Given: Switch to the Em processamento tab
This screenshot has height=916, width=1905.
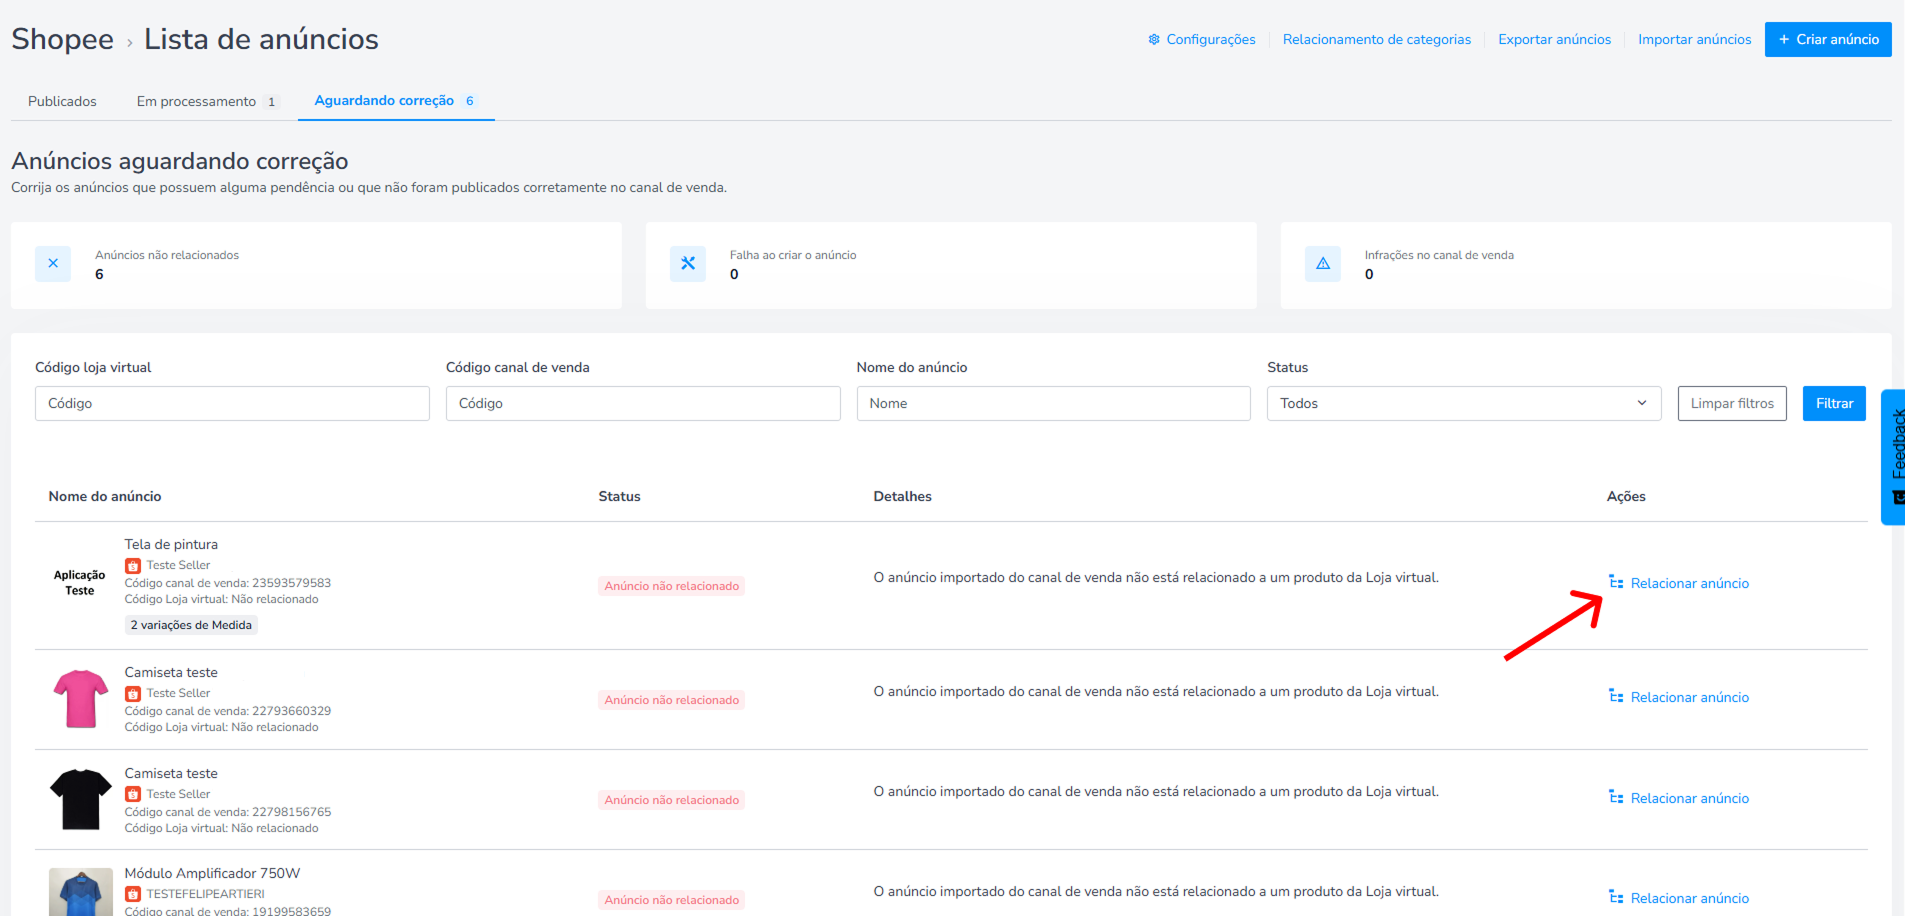Looking at the screenshot, I should click(207, 102).
